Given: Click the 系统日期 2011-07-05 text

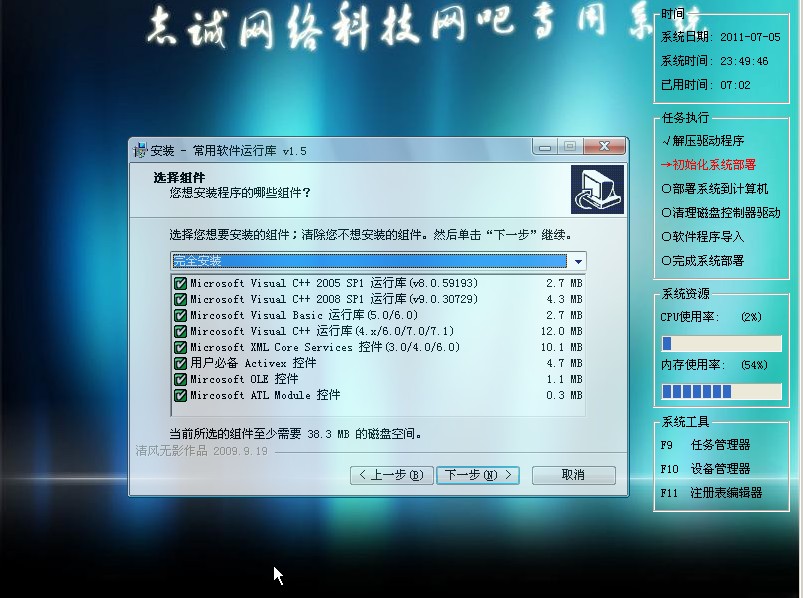Looking at the screenshot, I should click(721, 37).
